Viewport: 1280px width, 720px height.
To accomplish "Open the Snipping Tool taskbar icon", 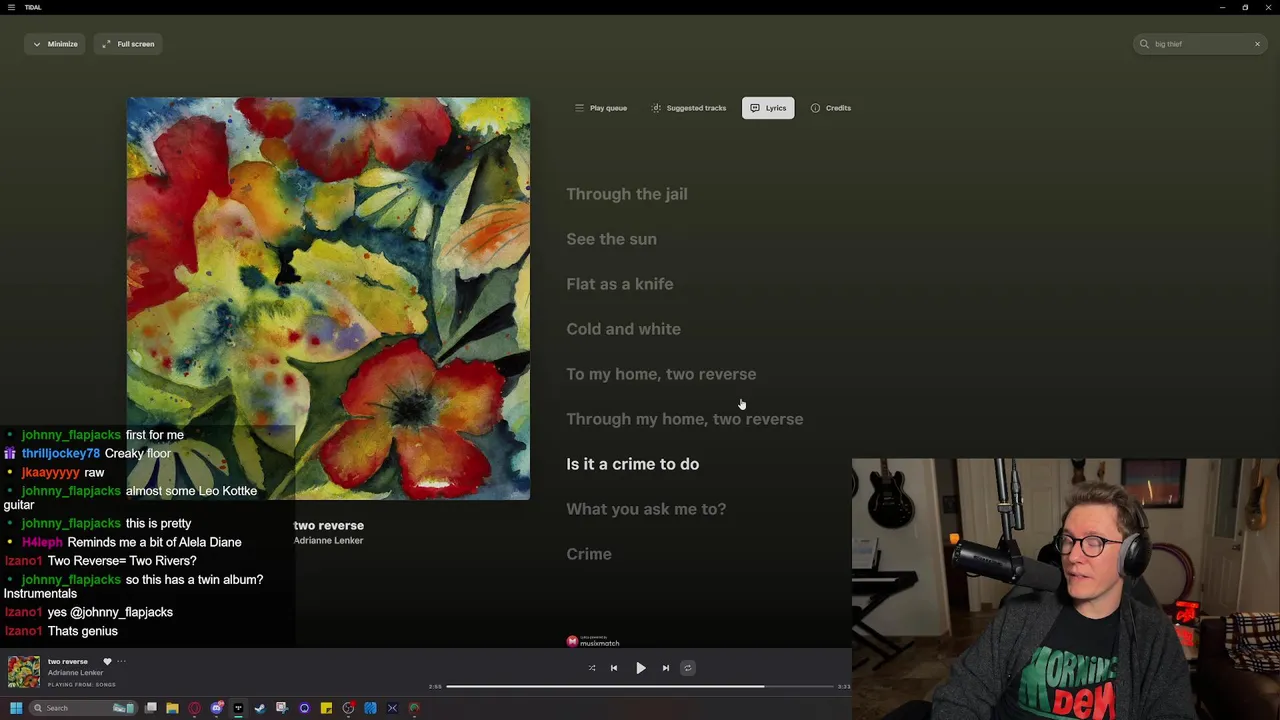I will (x=282, y=708).
